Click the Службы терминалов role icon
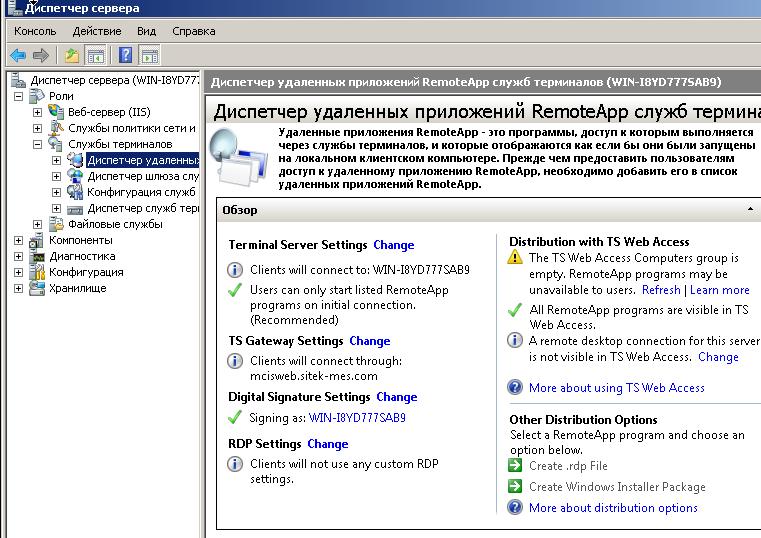 (55, 144)
